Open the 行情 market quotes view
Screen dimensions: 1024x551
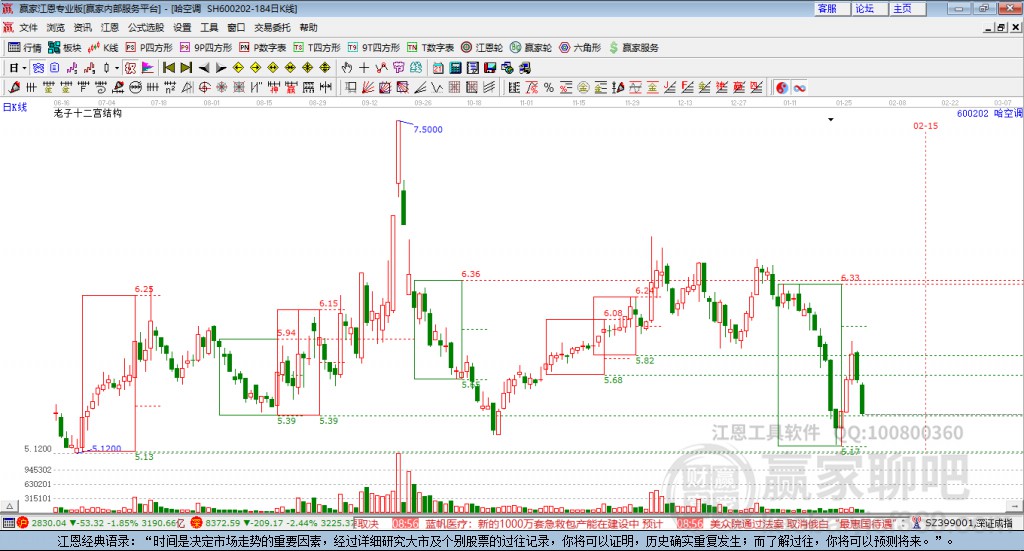pos(24,48)
